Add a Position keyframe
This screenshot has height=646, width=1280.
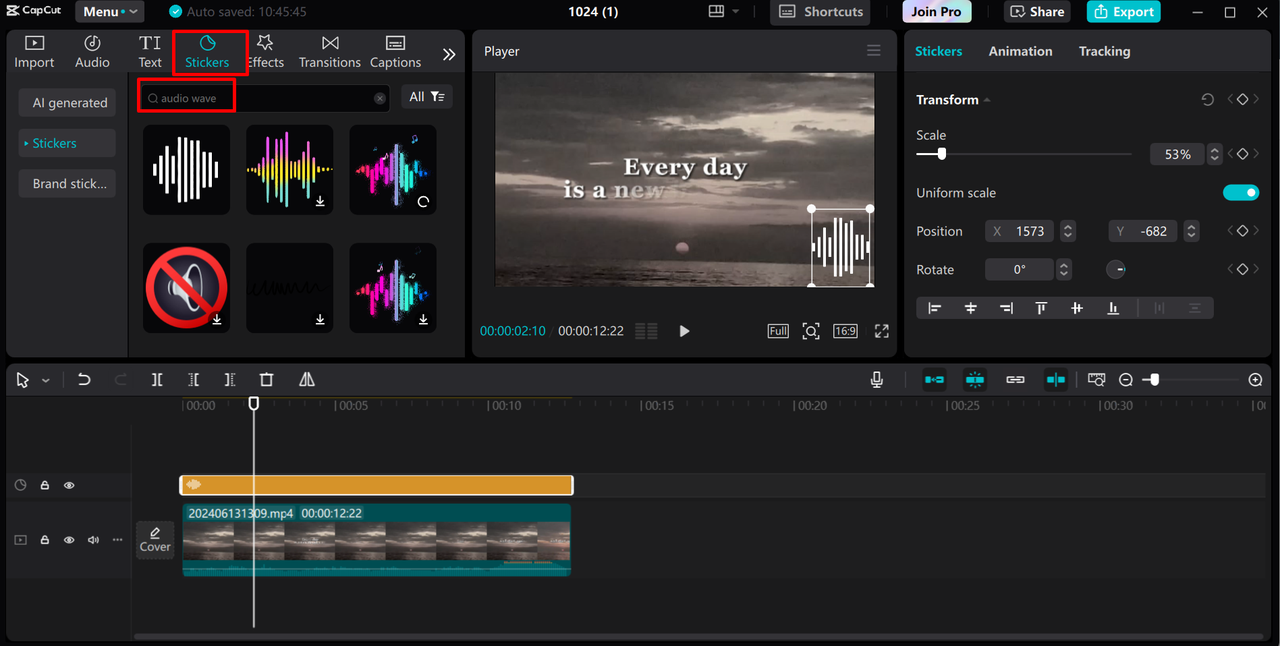click(x=1242, y=231)
